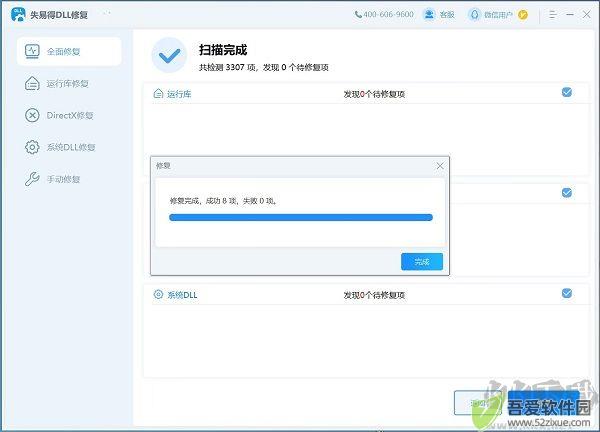Click the DirectX修复 circle-X icon
This screenshot has height=432, width=600.
click(32, 115)
